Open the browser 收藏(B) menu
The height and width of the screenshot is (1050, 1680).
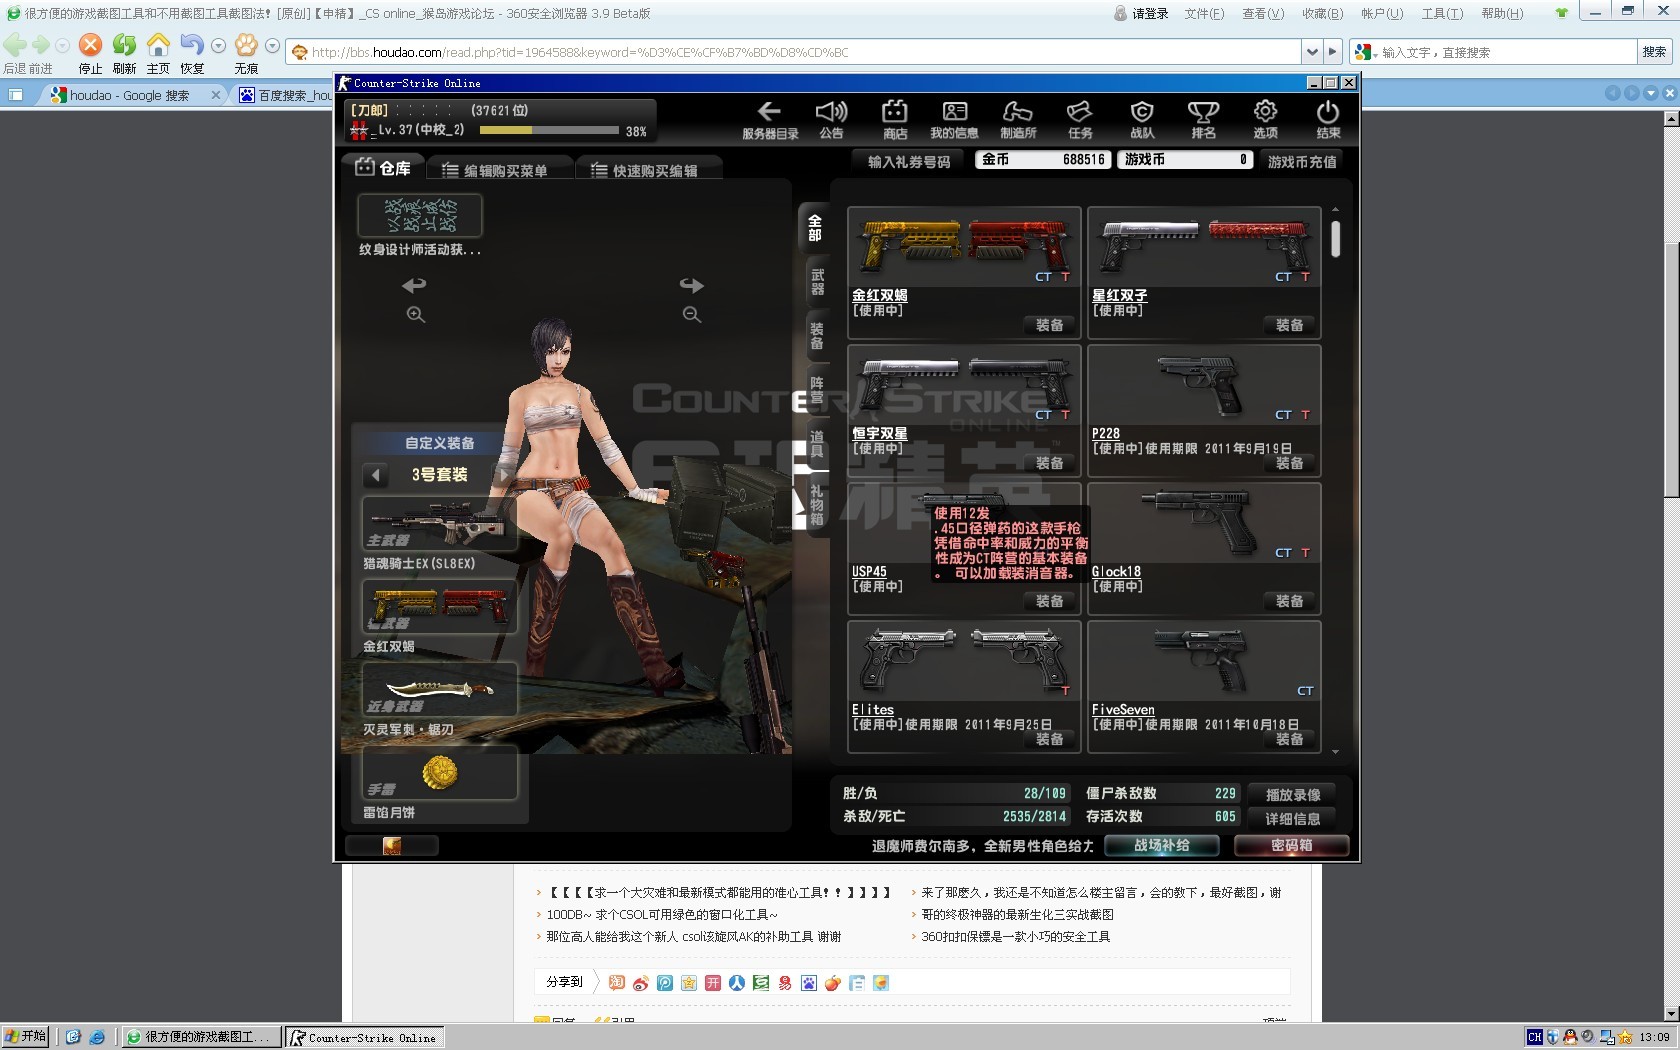[1322, 13]
